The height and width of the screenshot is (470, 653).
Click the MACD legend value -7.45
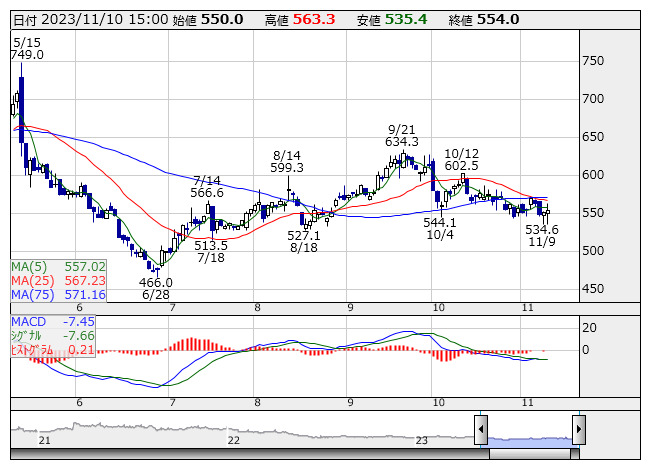pos(79,322)
